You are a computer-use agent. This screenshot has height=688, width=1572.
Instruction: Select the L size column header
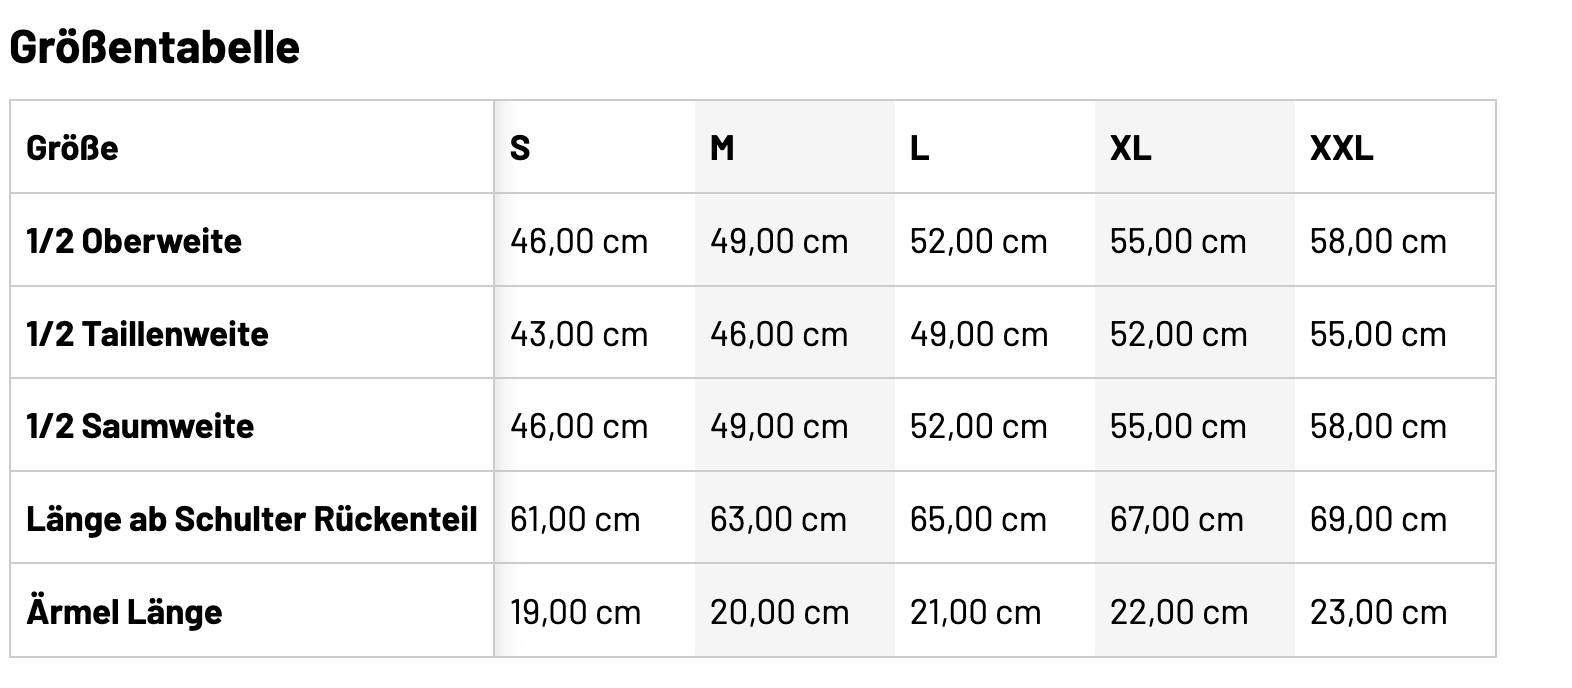coord(919,148)
